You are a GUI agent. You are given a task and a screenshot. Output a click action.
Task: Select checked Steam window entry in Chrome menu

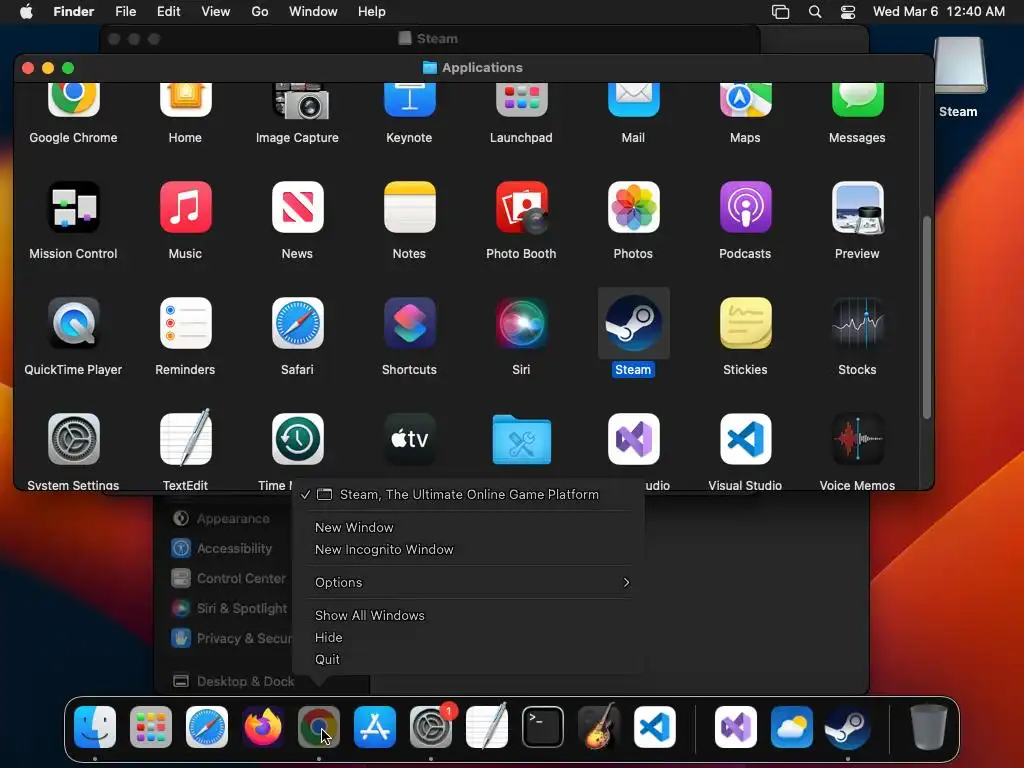tap(468, 494)
